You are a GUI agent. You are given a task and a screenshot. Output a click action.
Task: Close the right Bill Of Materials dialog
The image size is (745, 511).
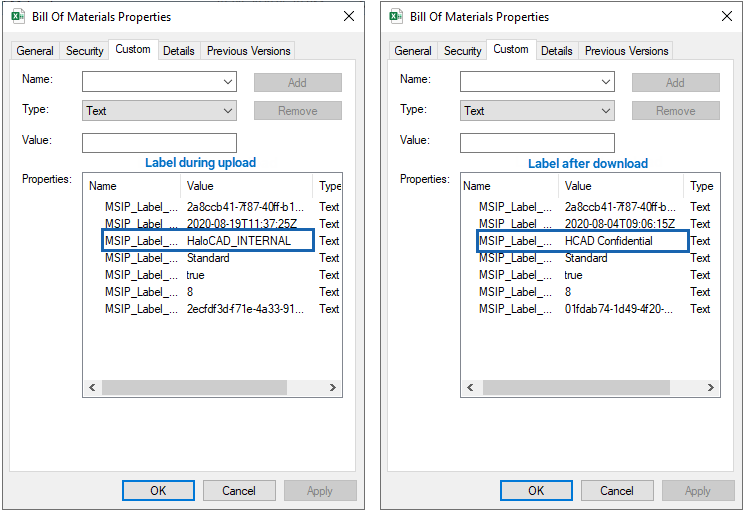tap(727, 17)
